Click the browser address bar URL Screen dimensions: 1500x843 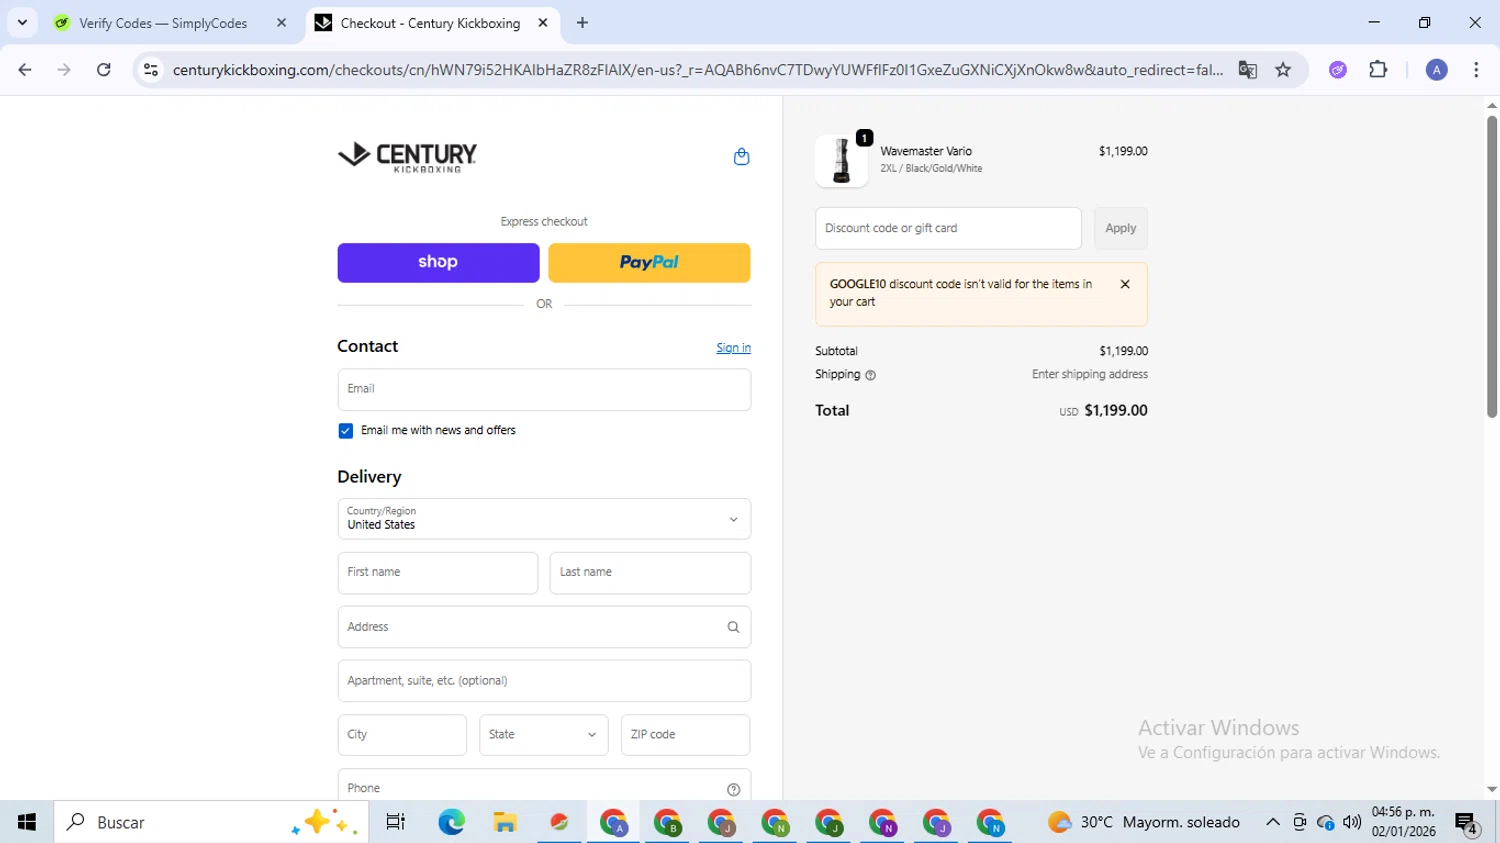(697, 70)
